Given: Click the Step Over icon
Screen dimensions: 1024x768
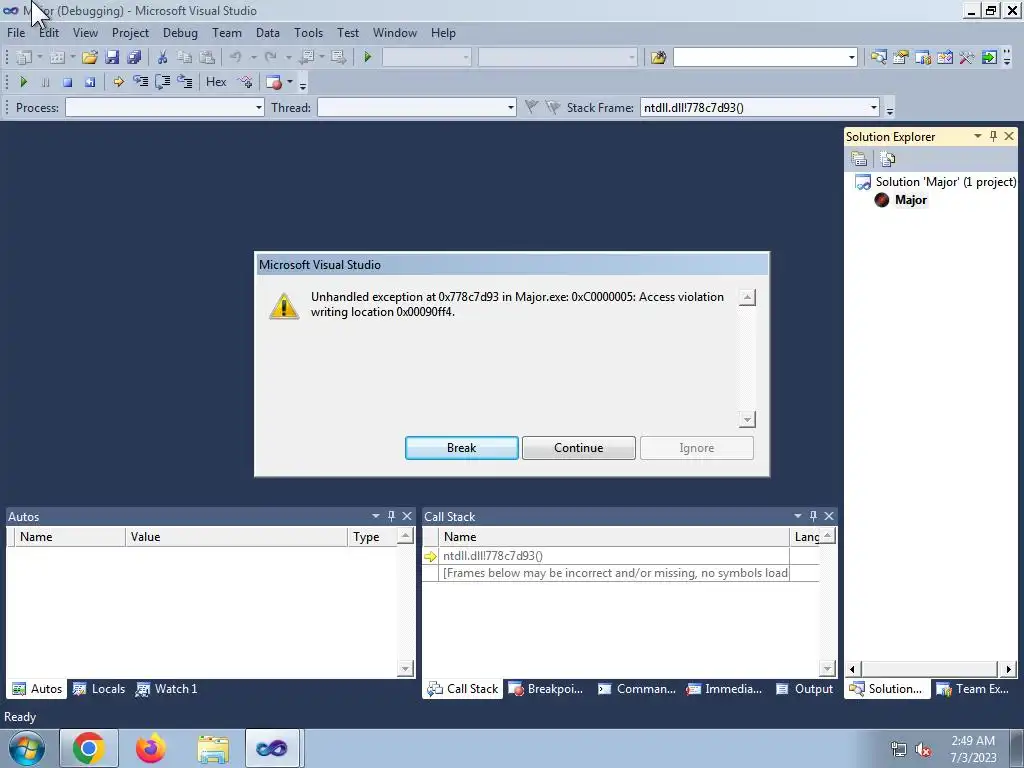Looking at the screenshot, I should pyautogui.click(x=163, y=82).
